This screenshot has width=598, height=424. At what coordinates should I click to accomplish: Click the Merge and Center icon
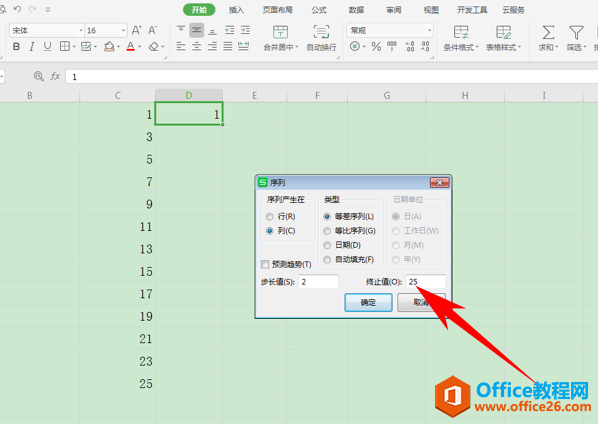tap(280, 32)
